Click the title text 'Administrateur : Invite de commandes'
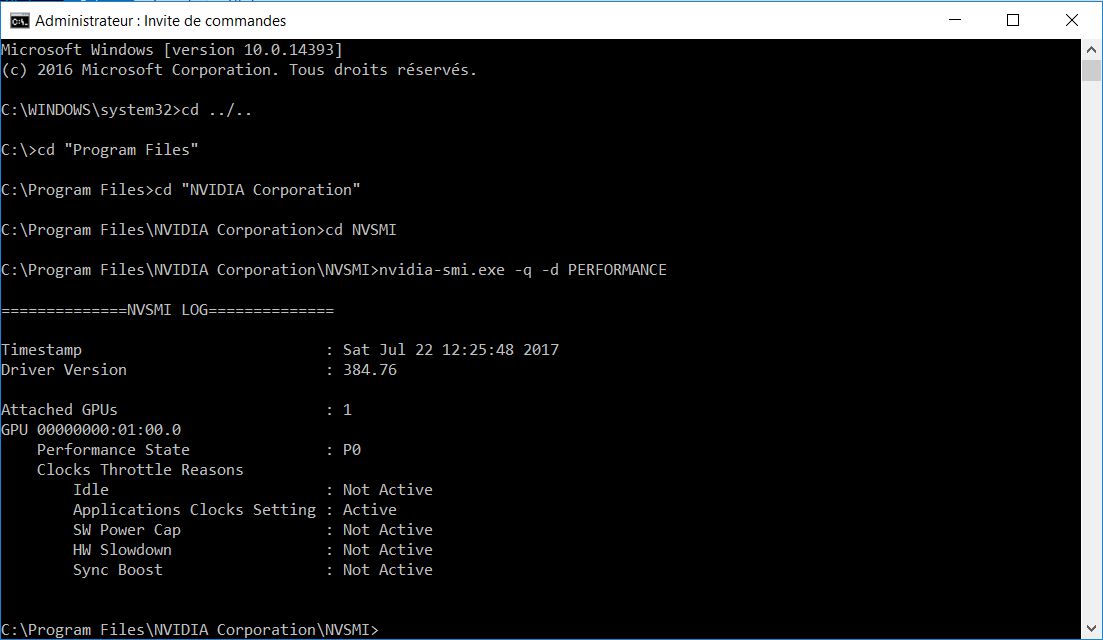 (x=160, y=20)
